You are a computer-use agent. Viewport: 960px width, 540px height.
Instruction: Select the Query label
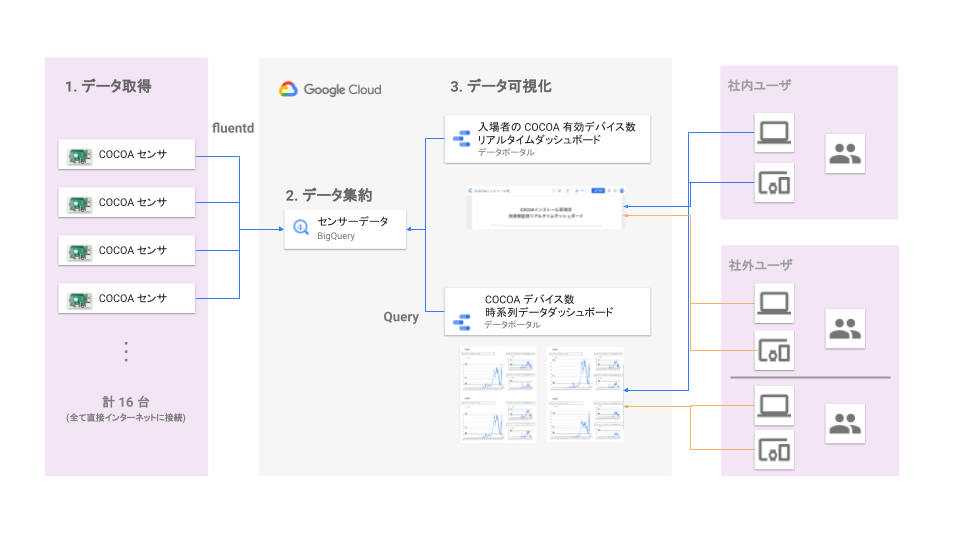[x=401, y=317]
